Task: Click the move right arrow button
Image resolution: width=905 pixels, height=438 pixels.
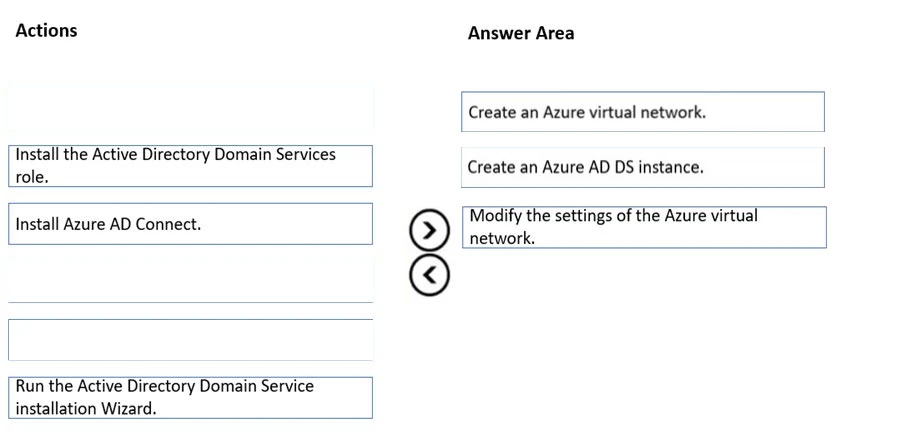Action: point(429,231)
